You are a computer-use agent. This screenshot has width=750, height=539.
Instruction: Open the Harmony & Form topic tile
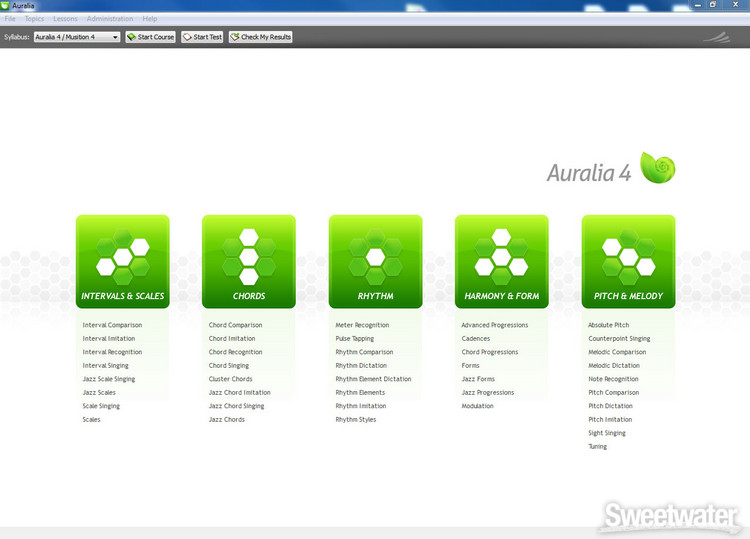tap(501, 262)
